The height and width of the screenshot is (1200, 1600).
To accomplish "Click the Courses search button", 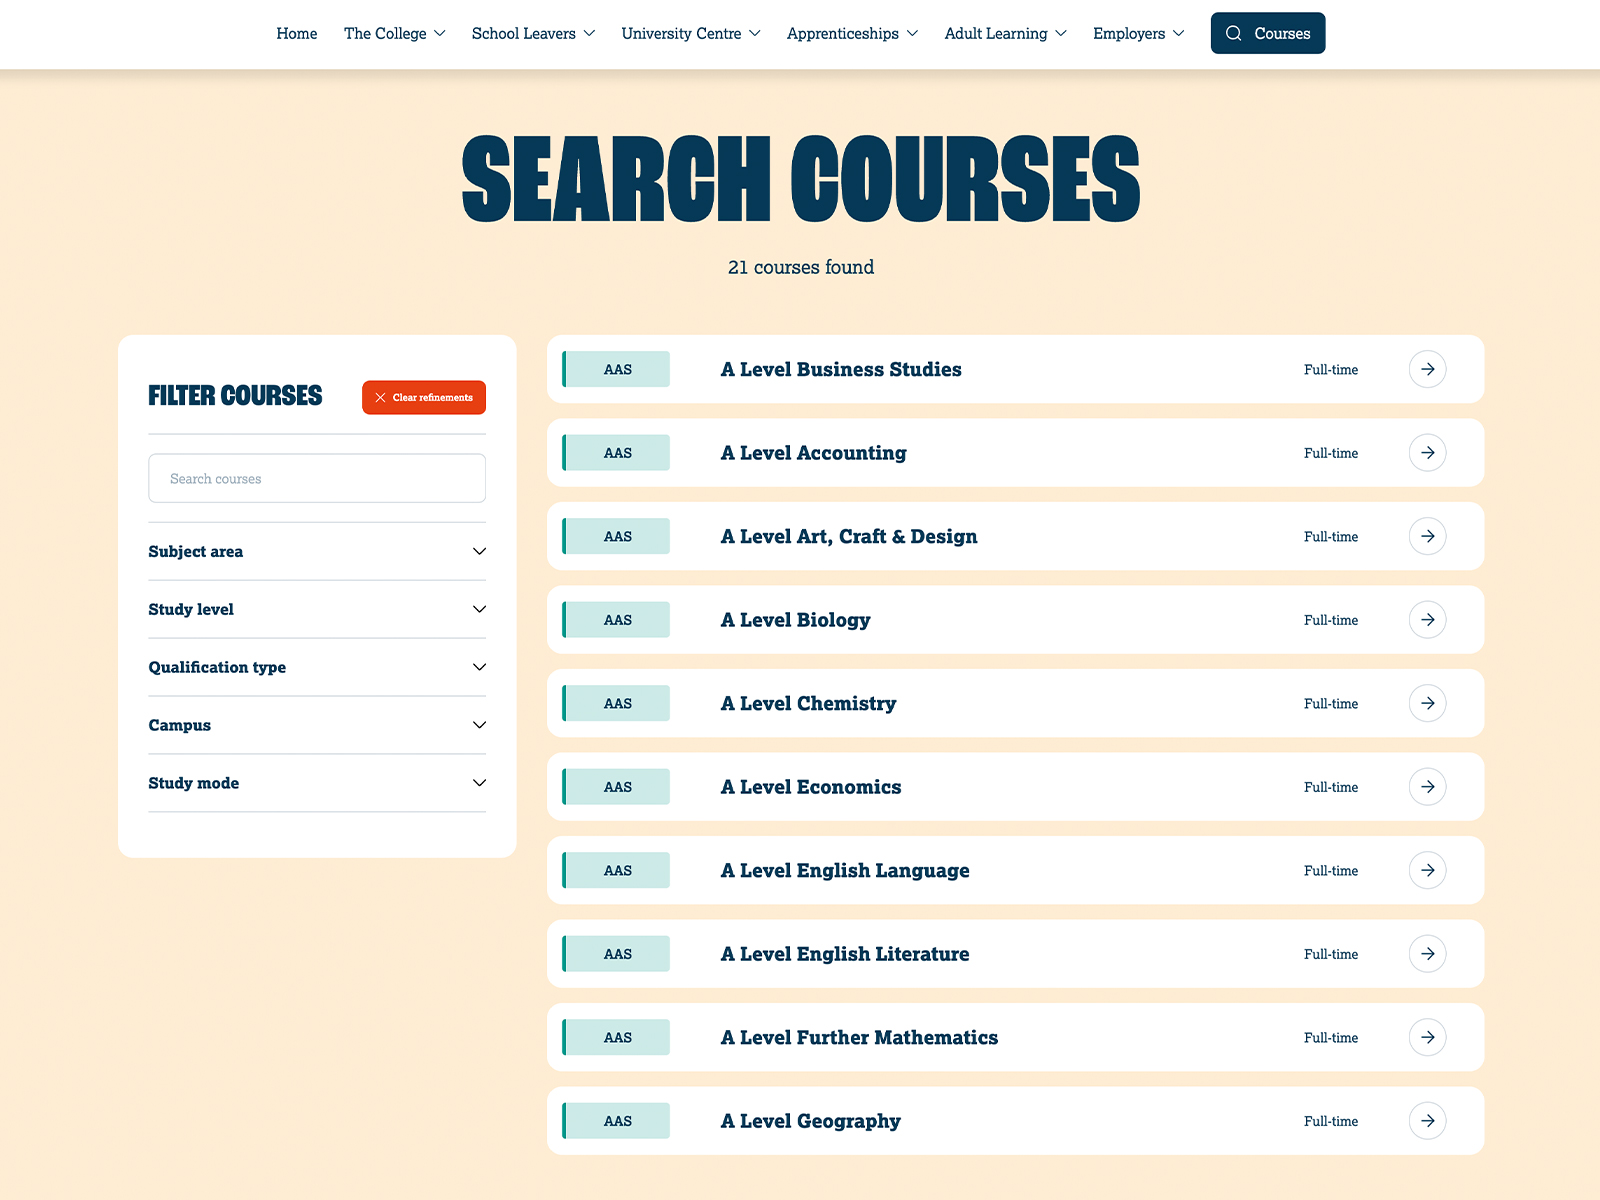I will pyautogui.click(x=1267, y=34).
